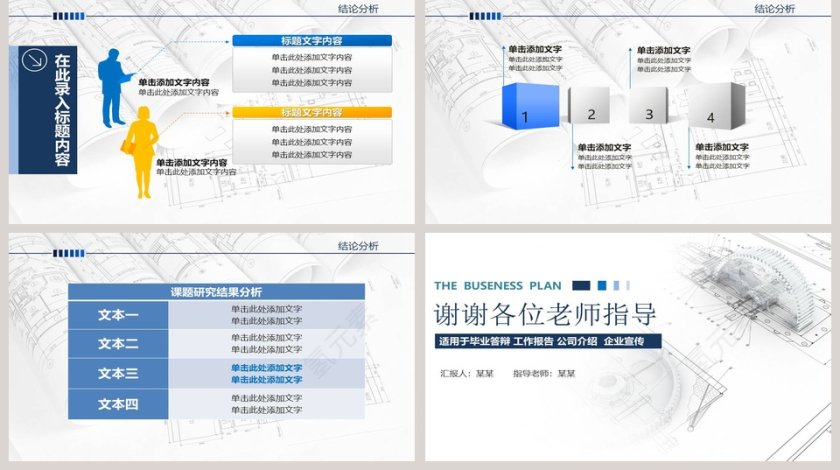Select the blue businessman silhouette figure
This screenshot has width=840, height=470.
pos(114,88)
